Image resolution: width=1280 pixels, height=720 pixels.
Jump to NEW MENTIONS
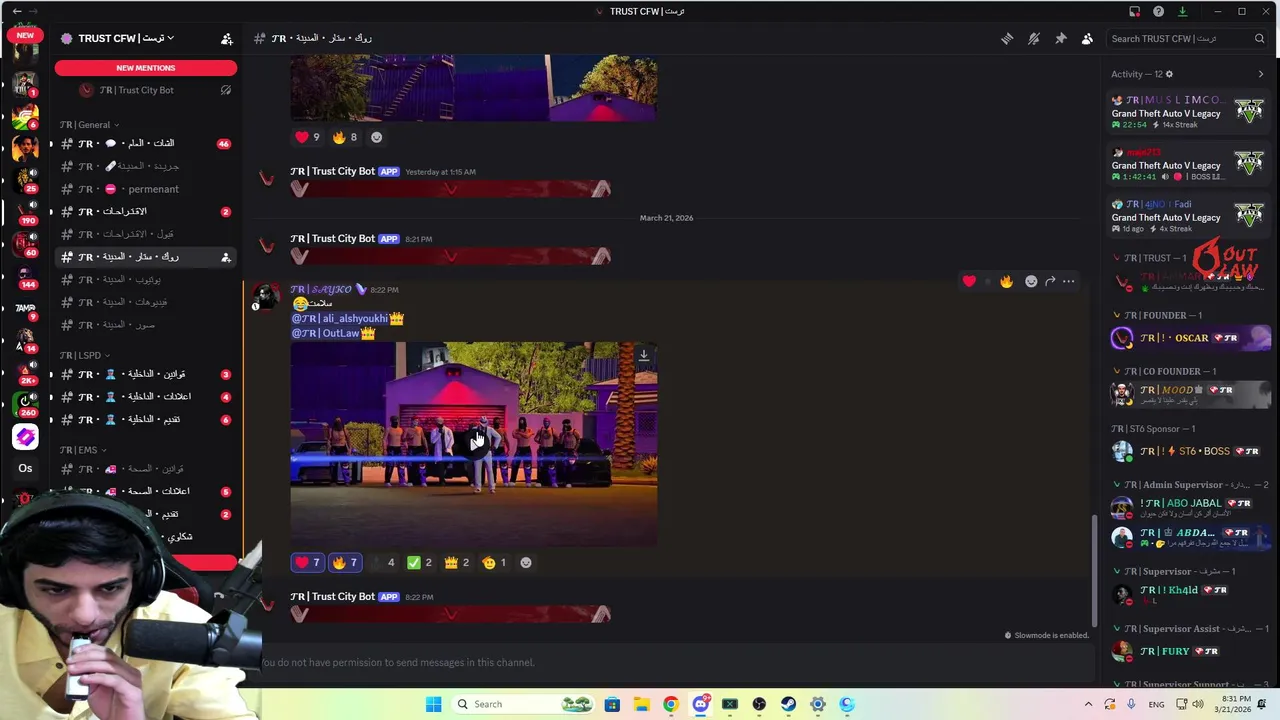coord(146,68)
